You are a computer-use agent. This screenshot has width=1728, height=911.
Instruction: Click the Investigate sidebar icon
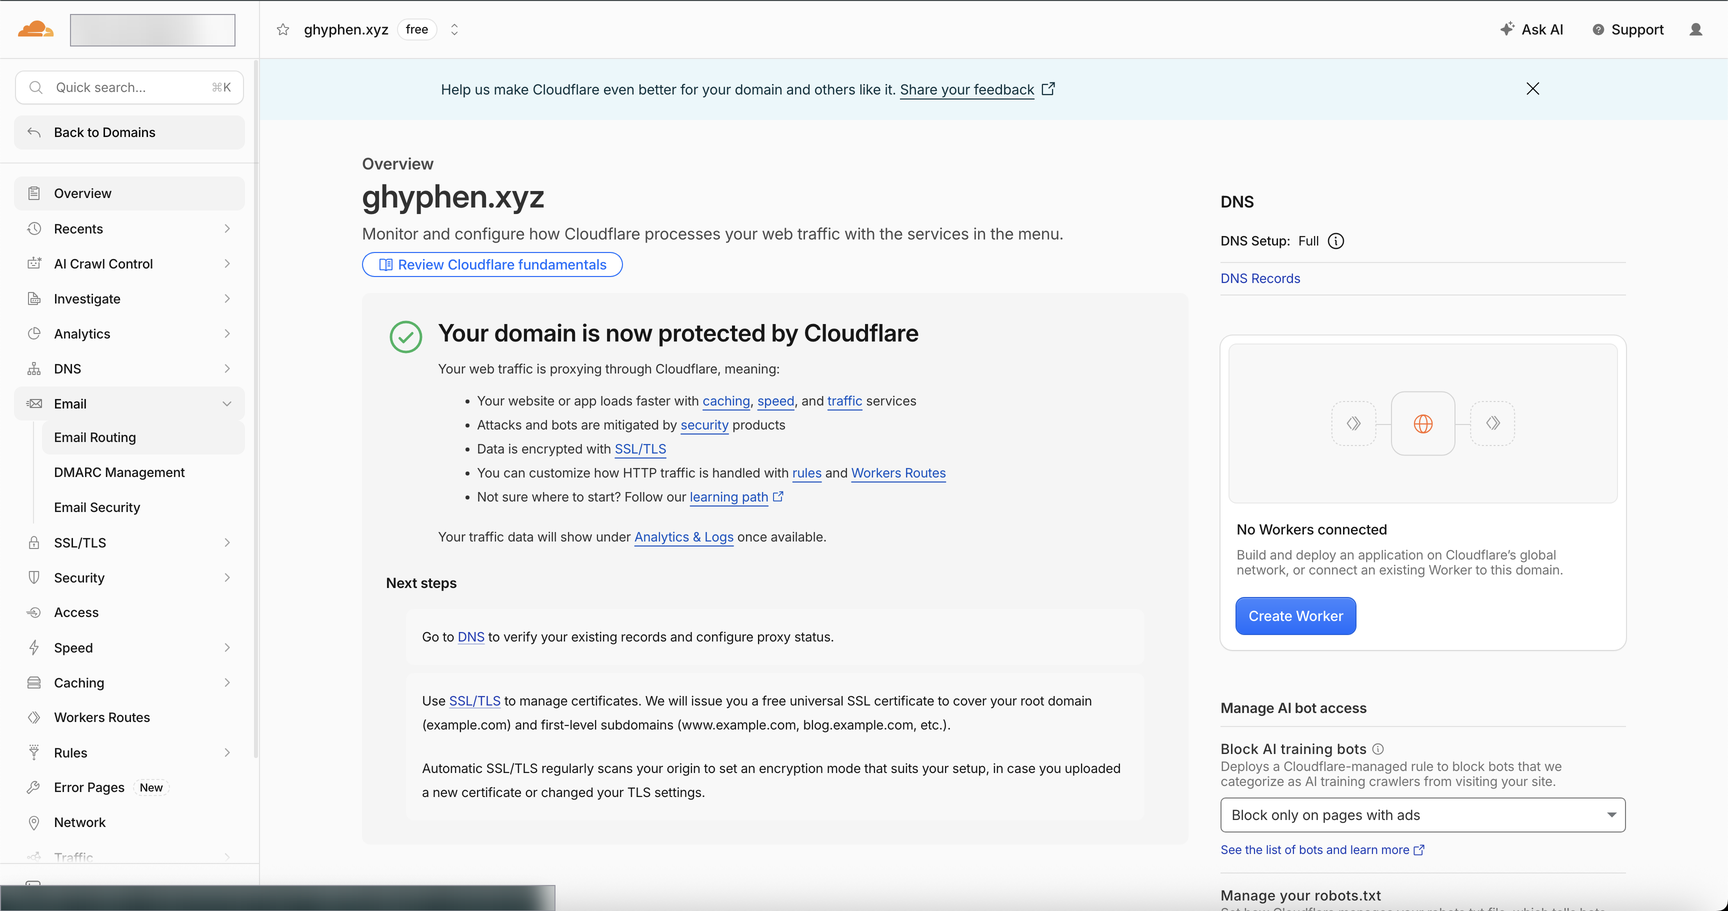point(34,299)
